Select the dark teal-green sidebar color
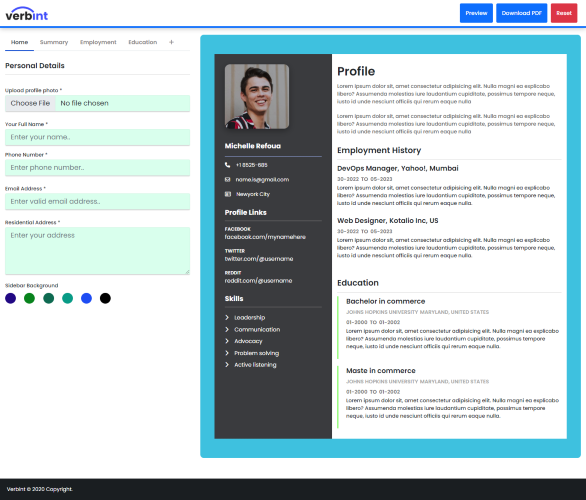 [x=49, y=298]
